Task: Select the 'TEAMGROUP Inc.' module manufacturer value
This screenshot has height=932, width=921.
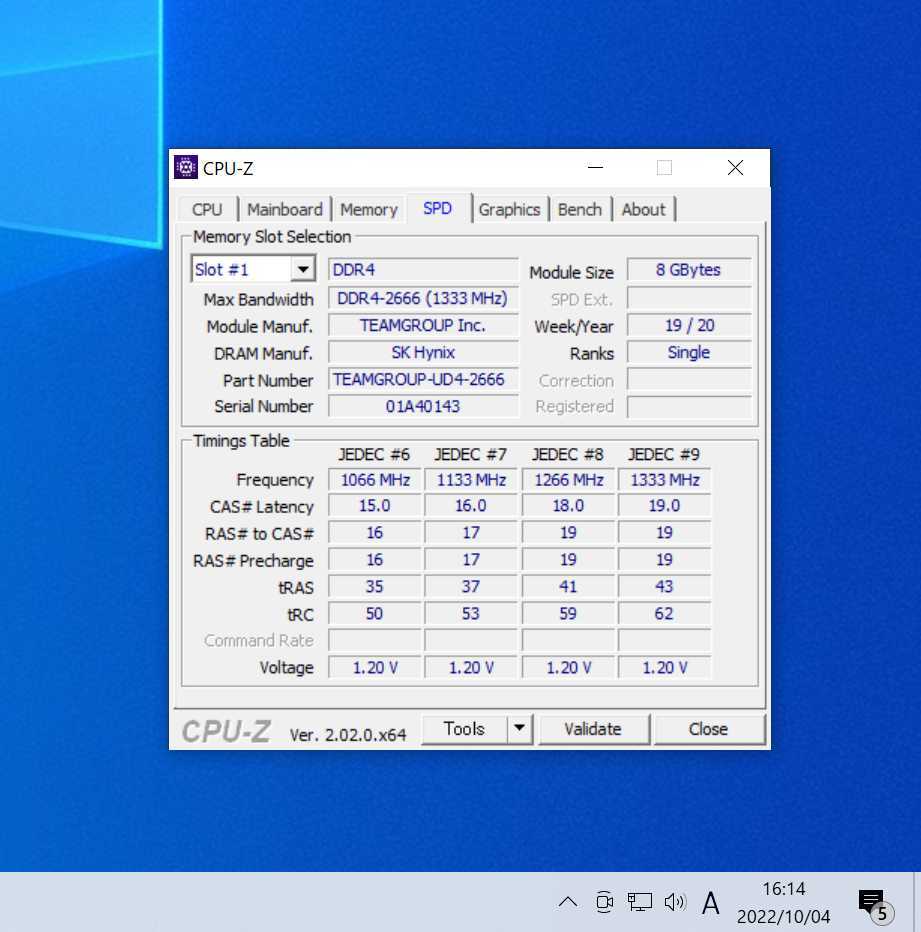Action: (423, 325)
